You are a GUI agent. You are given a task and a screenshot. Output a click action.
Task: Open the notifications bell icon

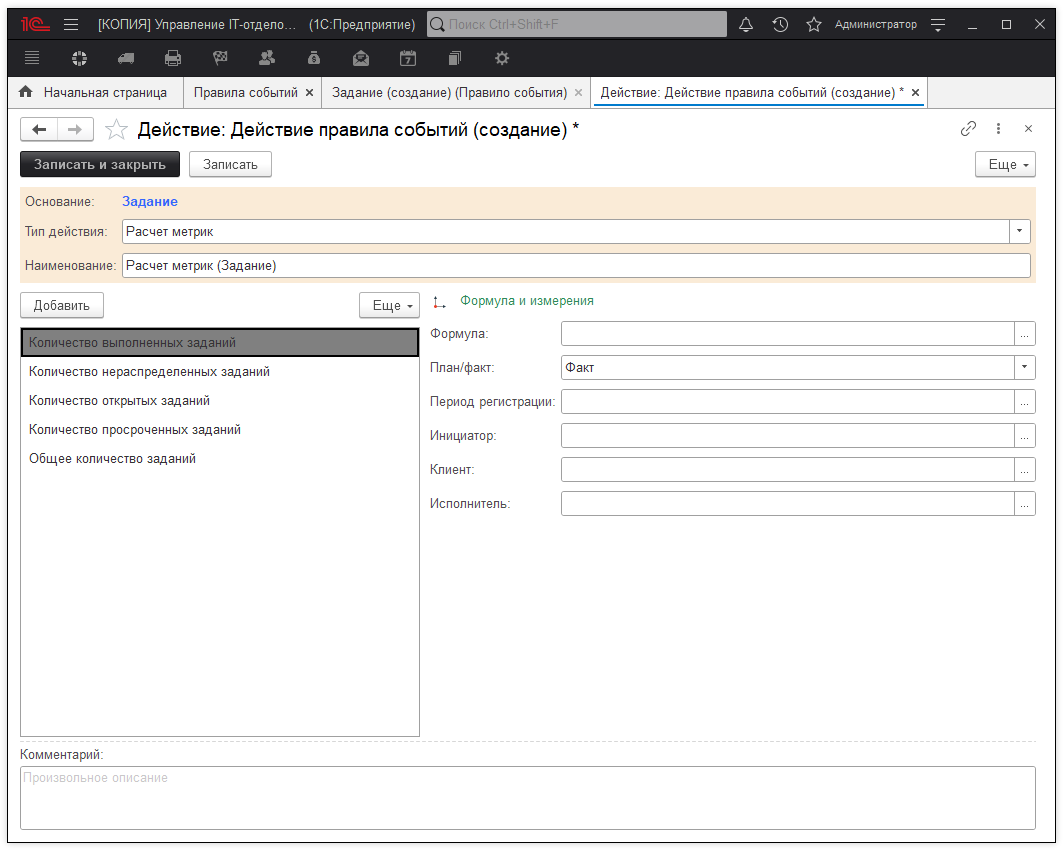click(x=746, y=24)
